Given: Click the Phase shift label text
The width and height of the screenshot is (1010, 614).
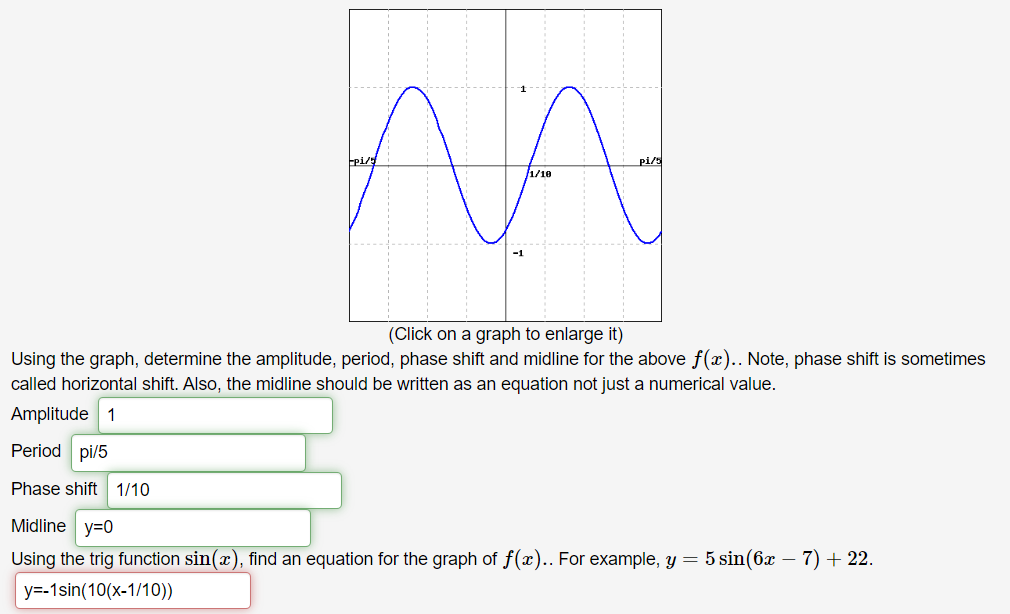Looking at the screenshot, I should (x=54, y=489).
